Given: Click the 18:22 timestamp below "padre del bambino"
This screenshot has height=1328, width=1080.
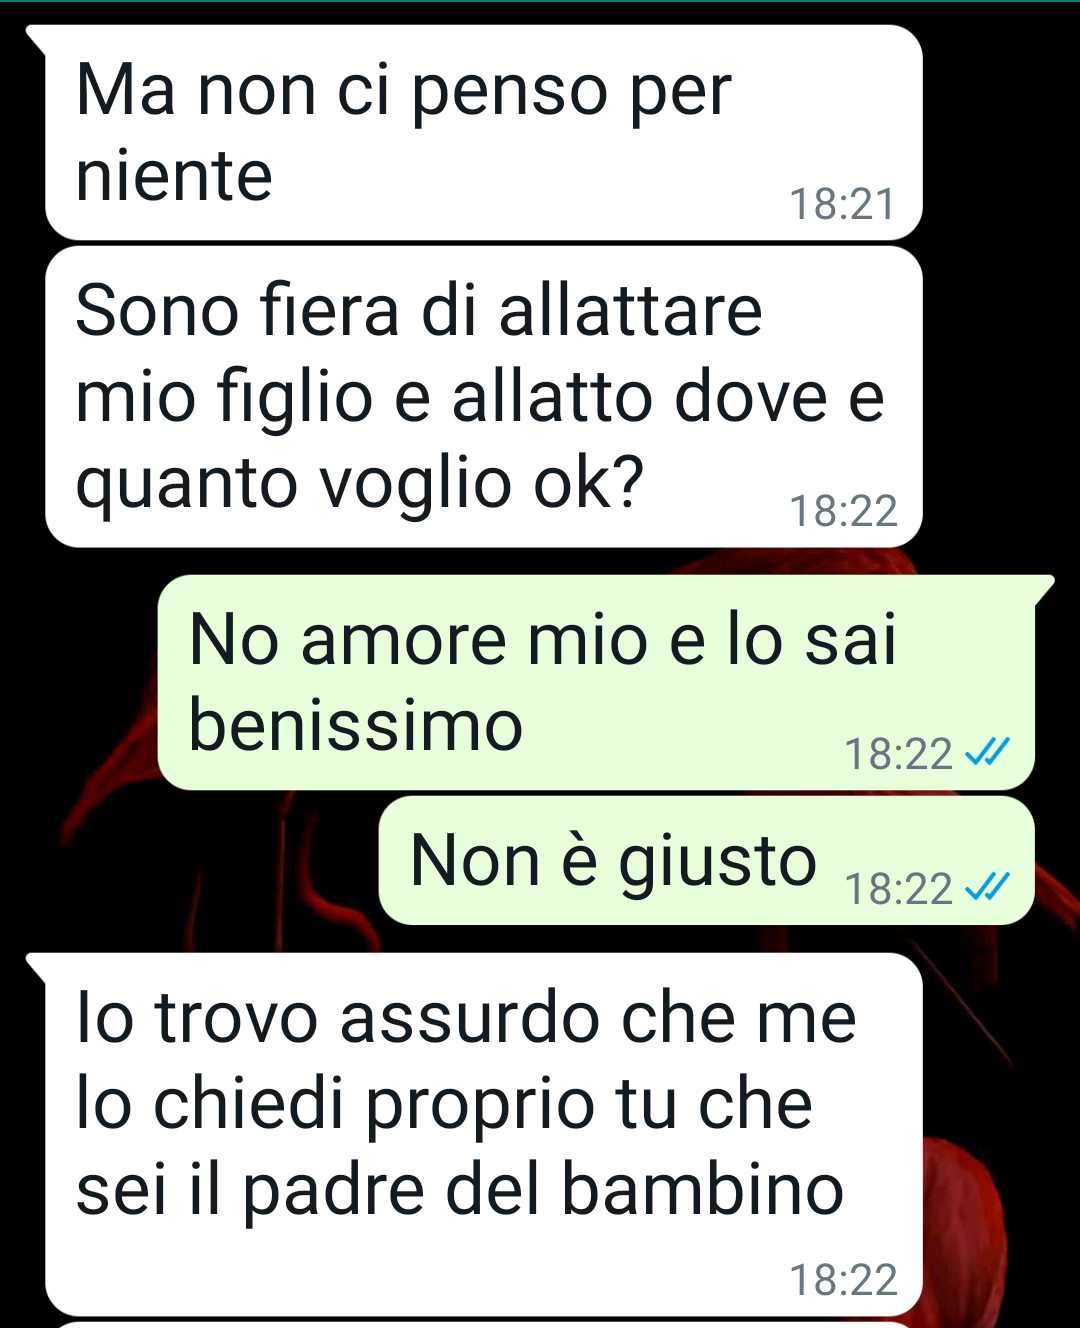Looking at the screenshot, I should pos(843,1280).
